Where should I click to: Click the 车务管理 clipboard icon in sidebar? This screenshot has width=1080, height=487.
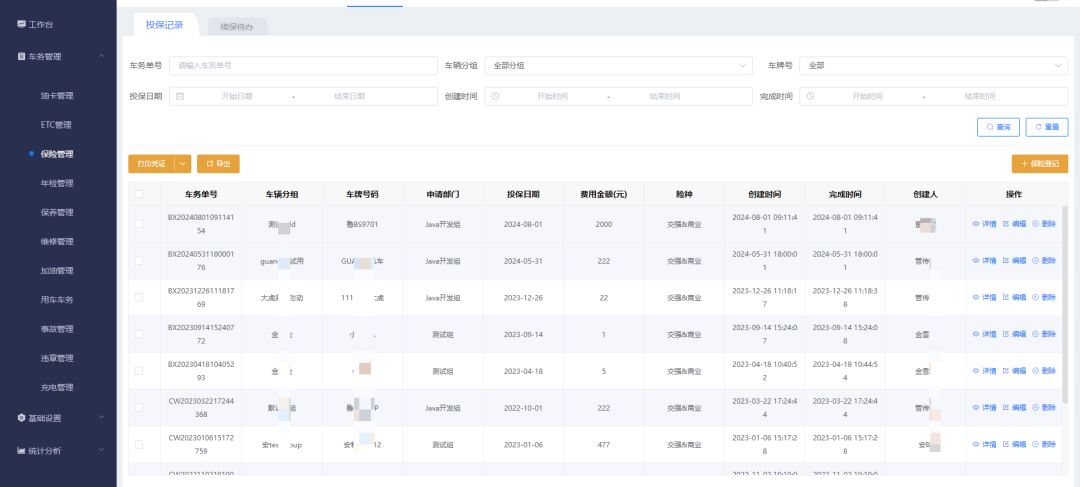21,56
